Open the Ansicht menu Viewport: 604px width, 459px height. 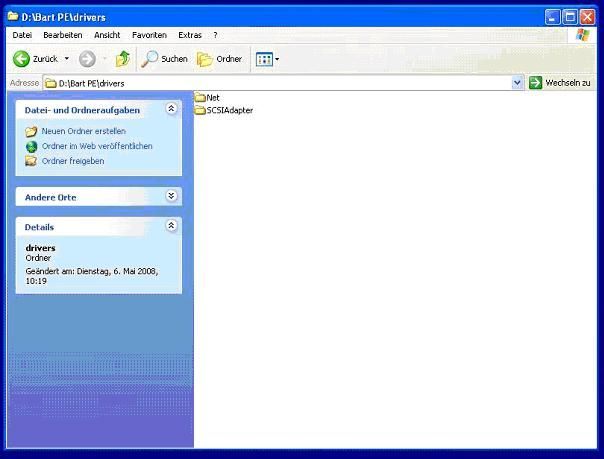click(x=107, y=35)
